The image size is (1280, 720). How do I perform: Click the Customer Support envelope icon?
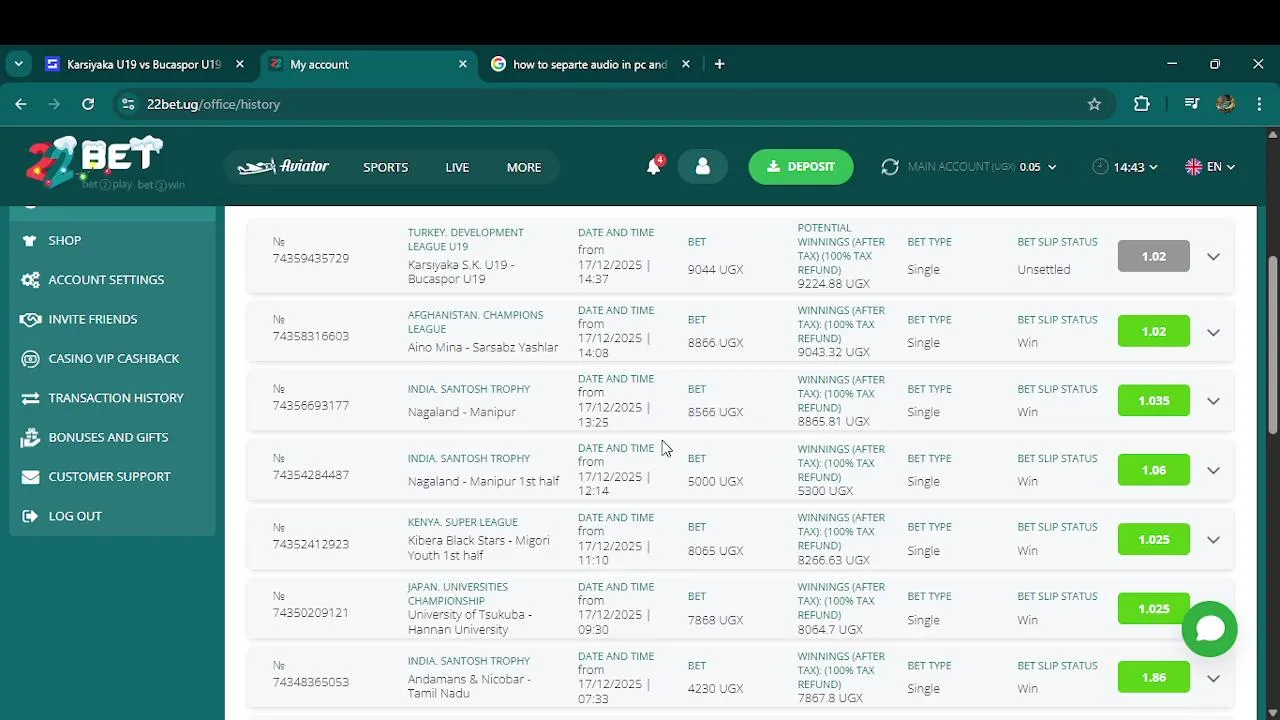click(30, 477)
